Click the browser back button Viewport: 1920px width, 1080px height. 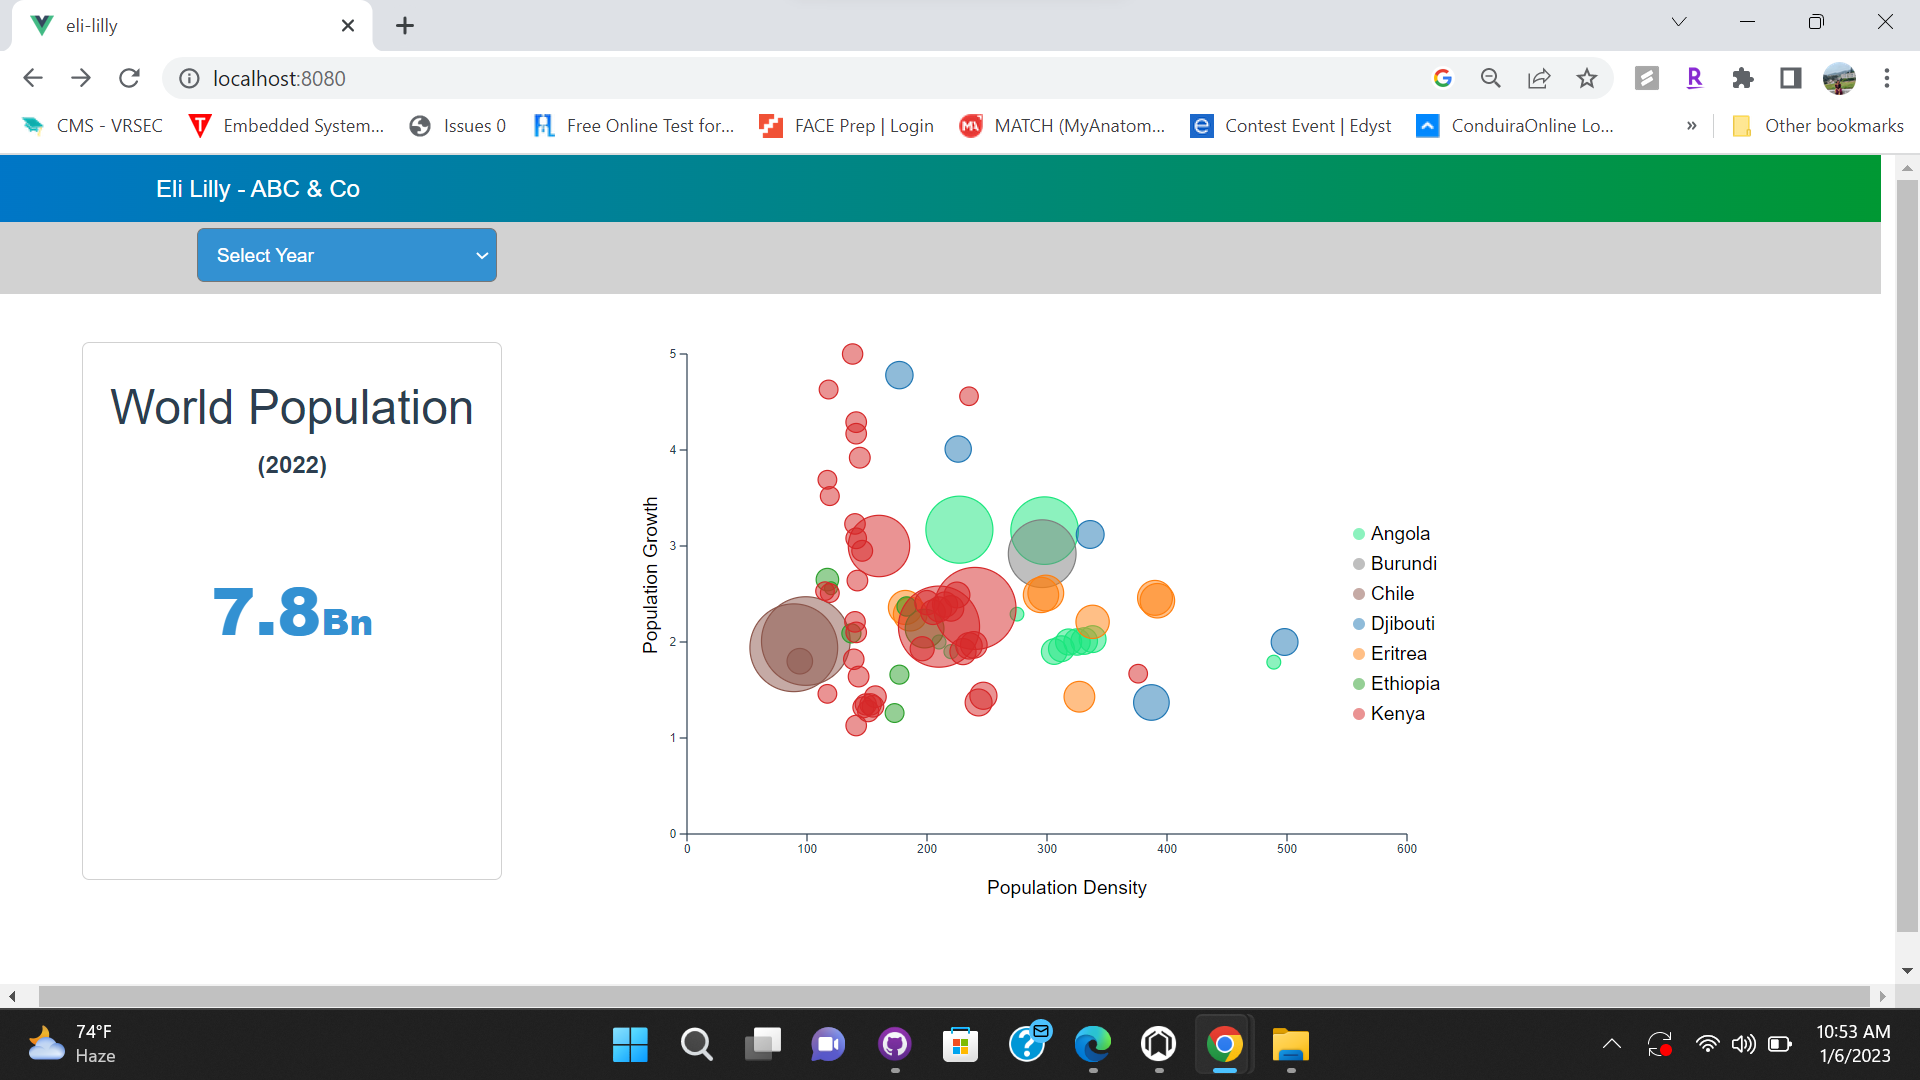click(x=33, y=78)
